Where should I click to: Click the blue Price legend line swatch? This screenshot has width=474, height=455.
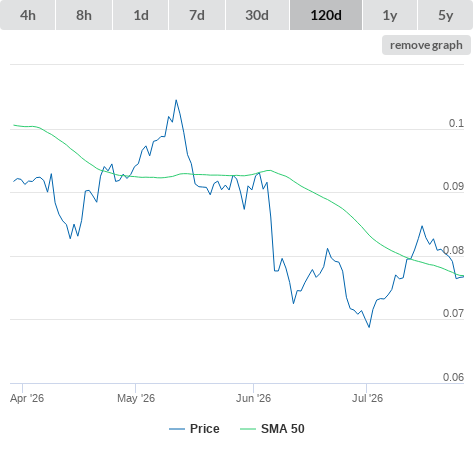(177, 429)
